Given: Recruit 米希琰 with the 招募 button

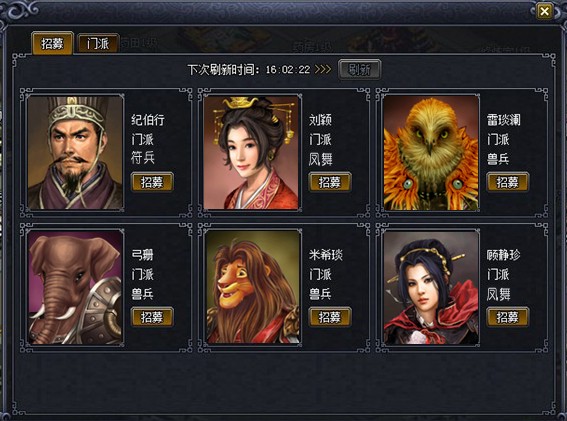Looking at the screenshot, I should (x=330, y=317).
